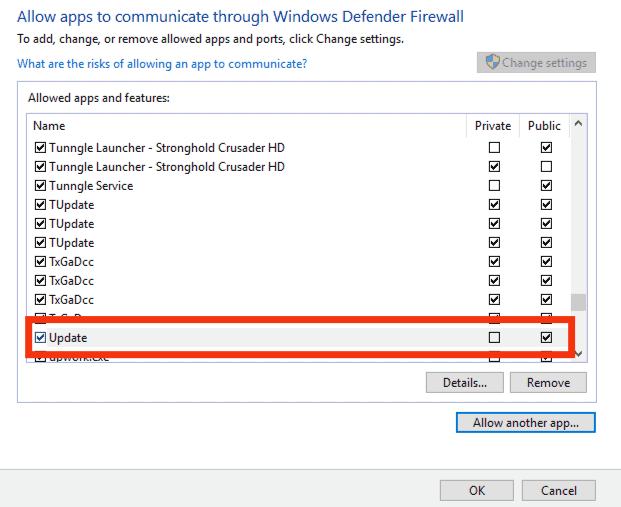Viewport: 621px width, 507px height.
Task: Select the highlighted Update row name
Action: (x=68, y=338)
